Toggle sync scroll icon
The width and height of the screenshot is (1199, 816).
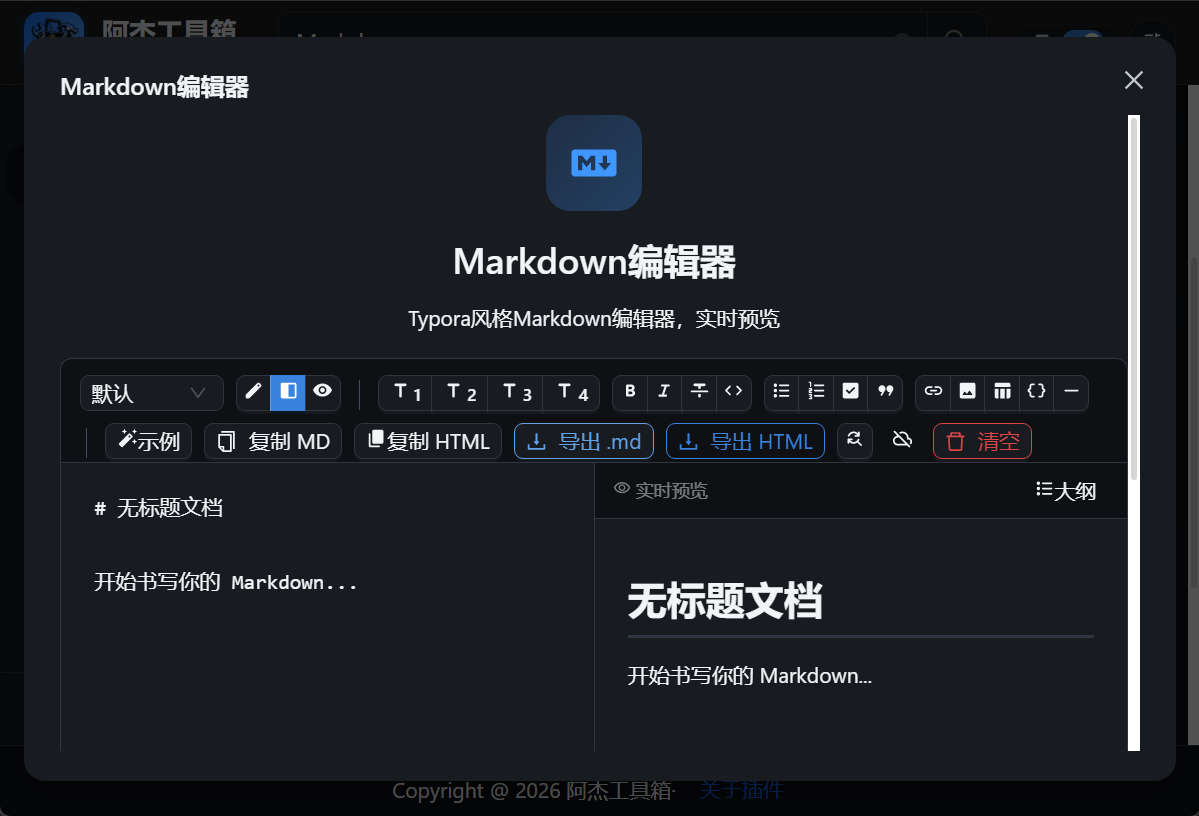pos(855,441)
